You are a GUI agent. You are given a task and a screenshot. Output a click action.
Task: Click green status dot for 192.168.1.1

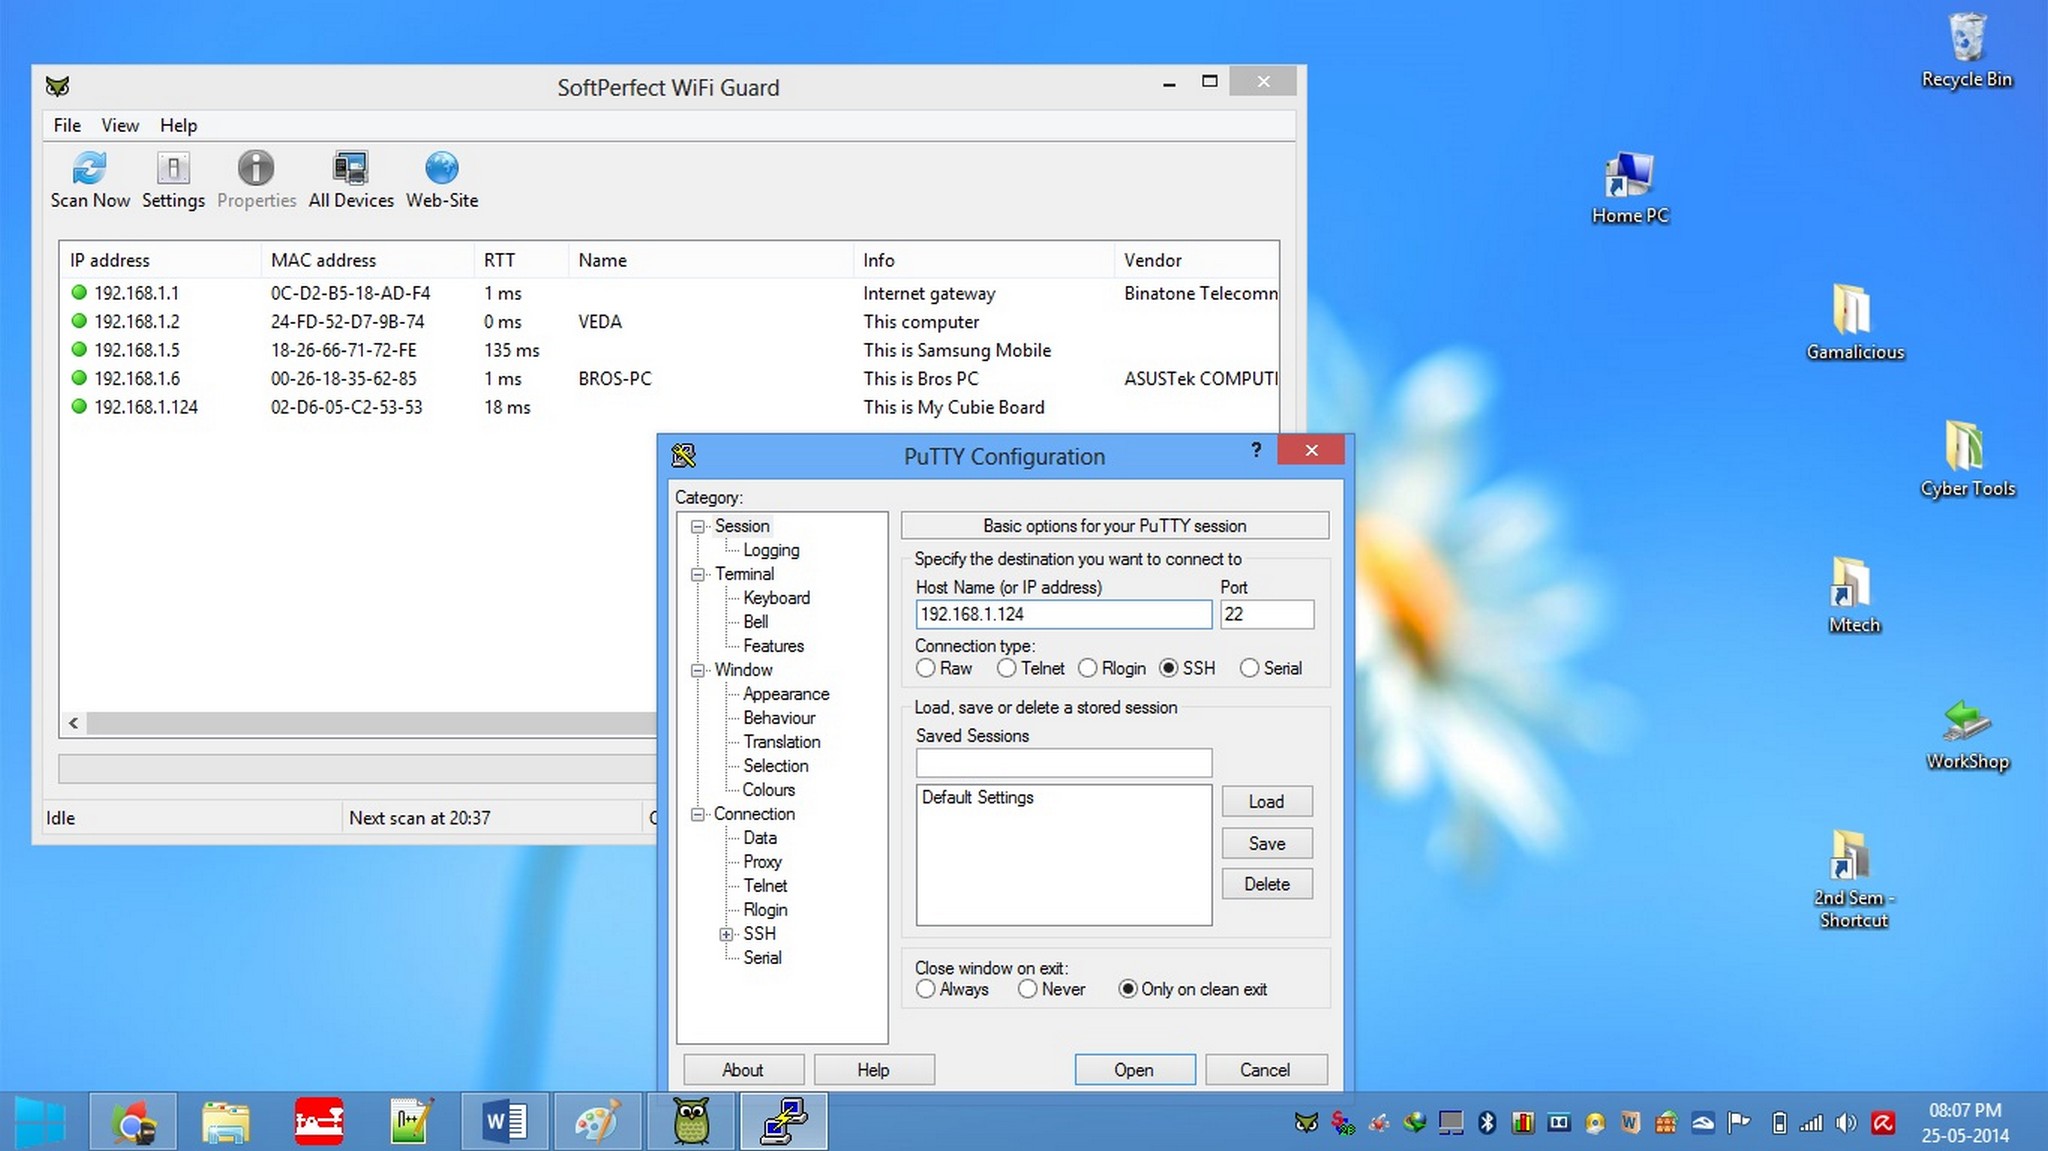pos(79,293)
